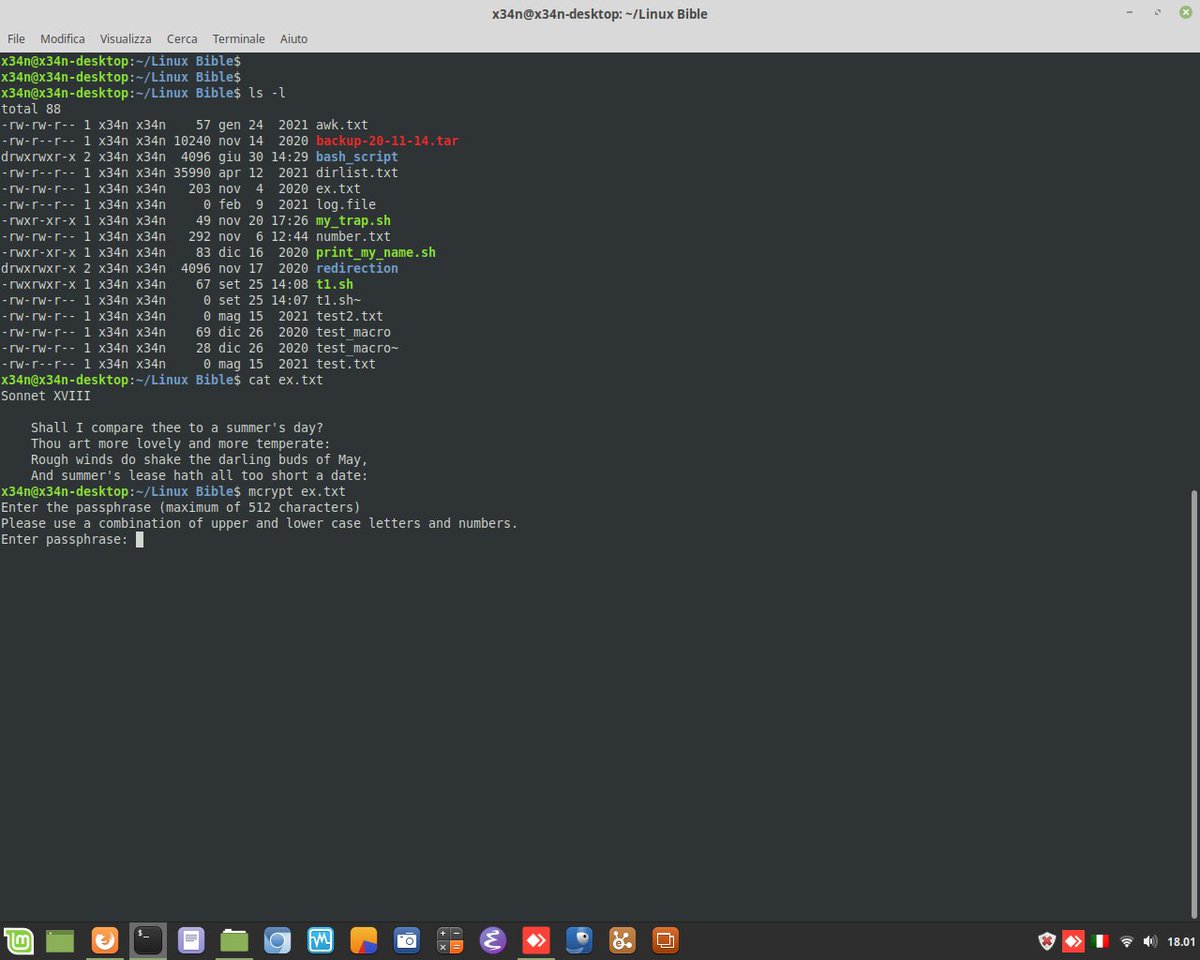The height and width of the screenshot is (960, 1200).
Task: Open the screenshot tool from the taskbar
Action: point(406,940)
